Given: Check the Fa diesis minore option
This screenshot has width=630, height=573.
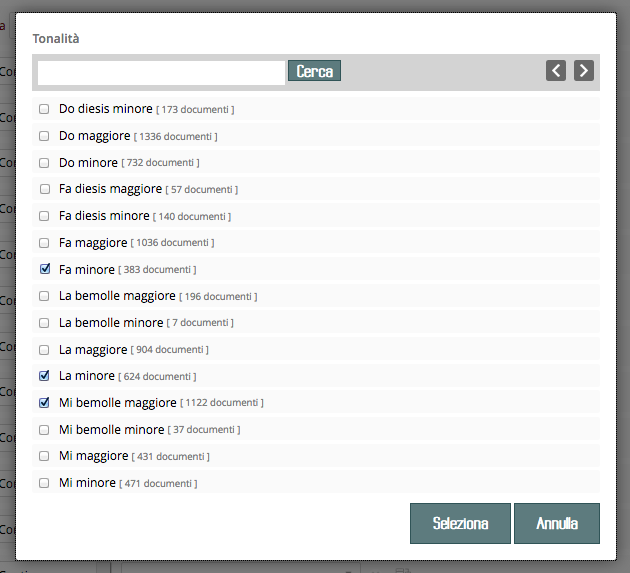Looking at the screenshot, I should pyautogui.click(x=44, y=216).
